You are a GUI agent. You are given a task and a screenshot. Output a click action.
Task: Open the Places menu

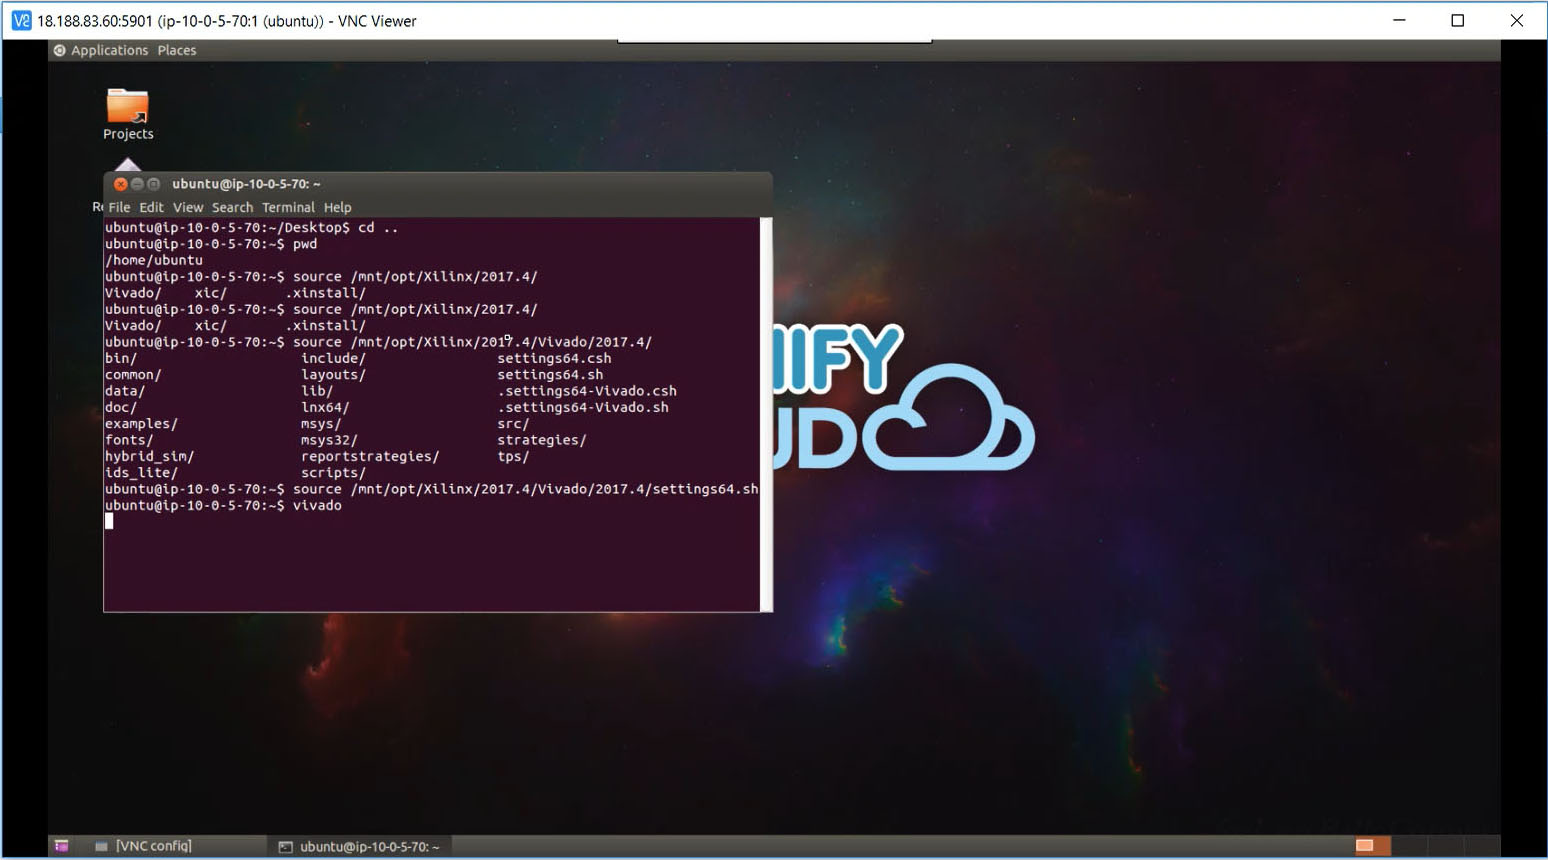click(177, 50)
